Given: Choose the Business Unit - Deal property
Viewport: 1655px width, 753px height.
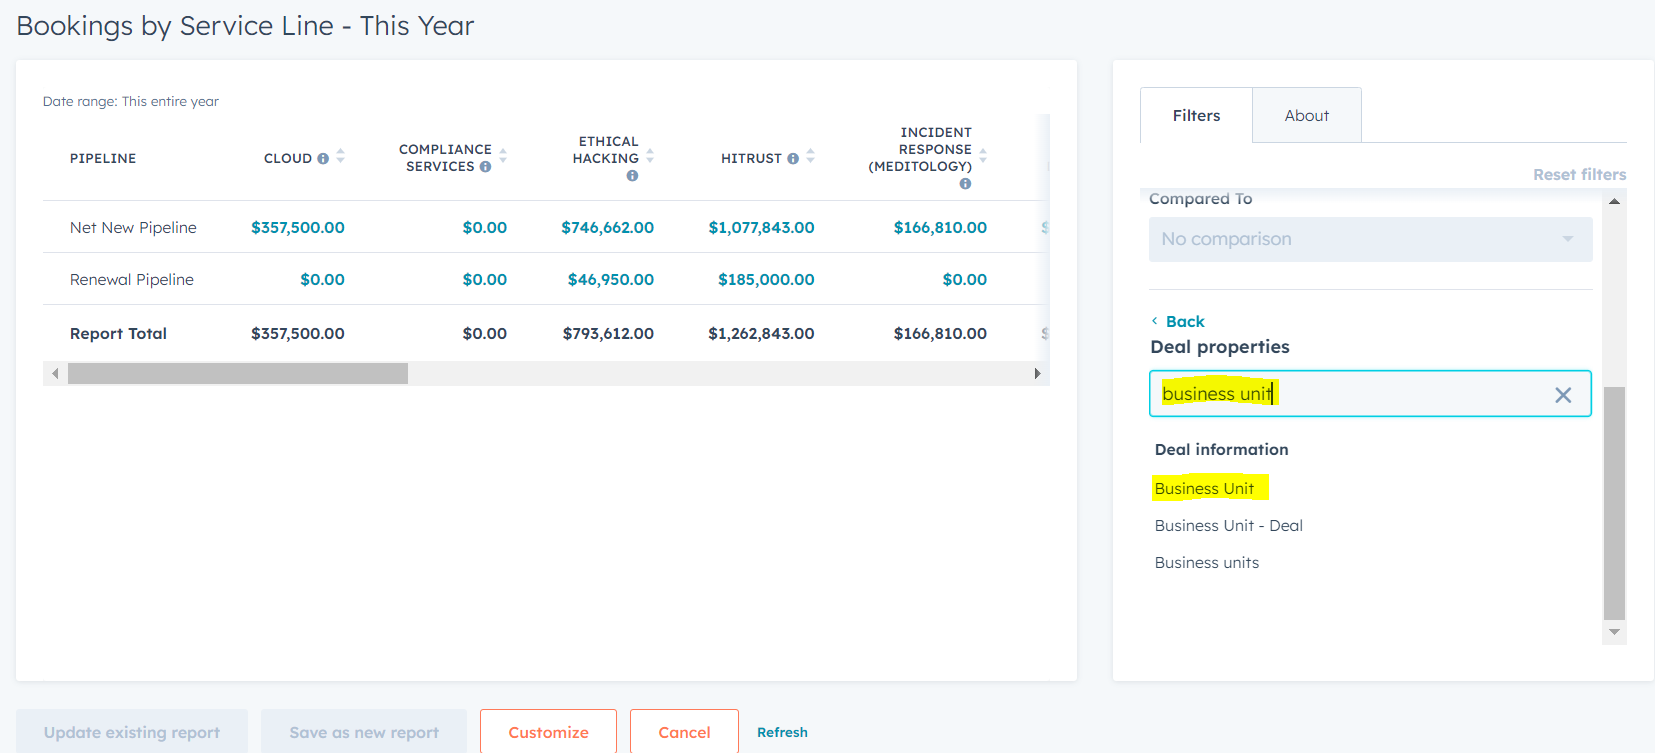Looking at the screenshot, I should pos(1228,526).
